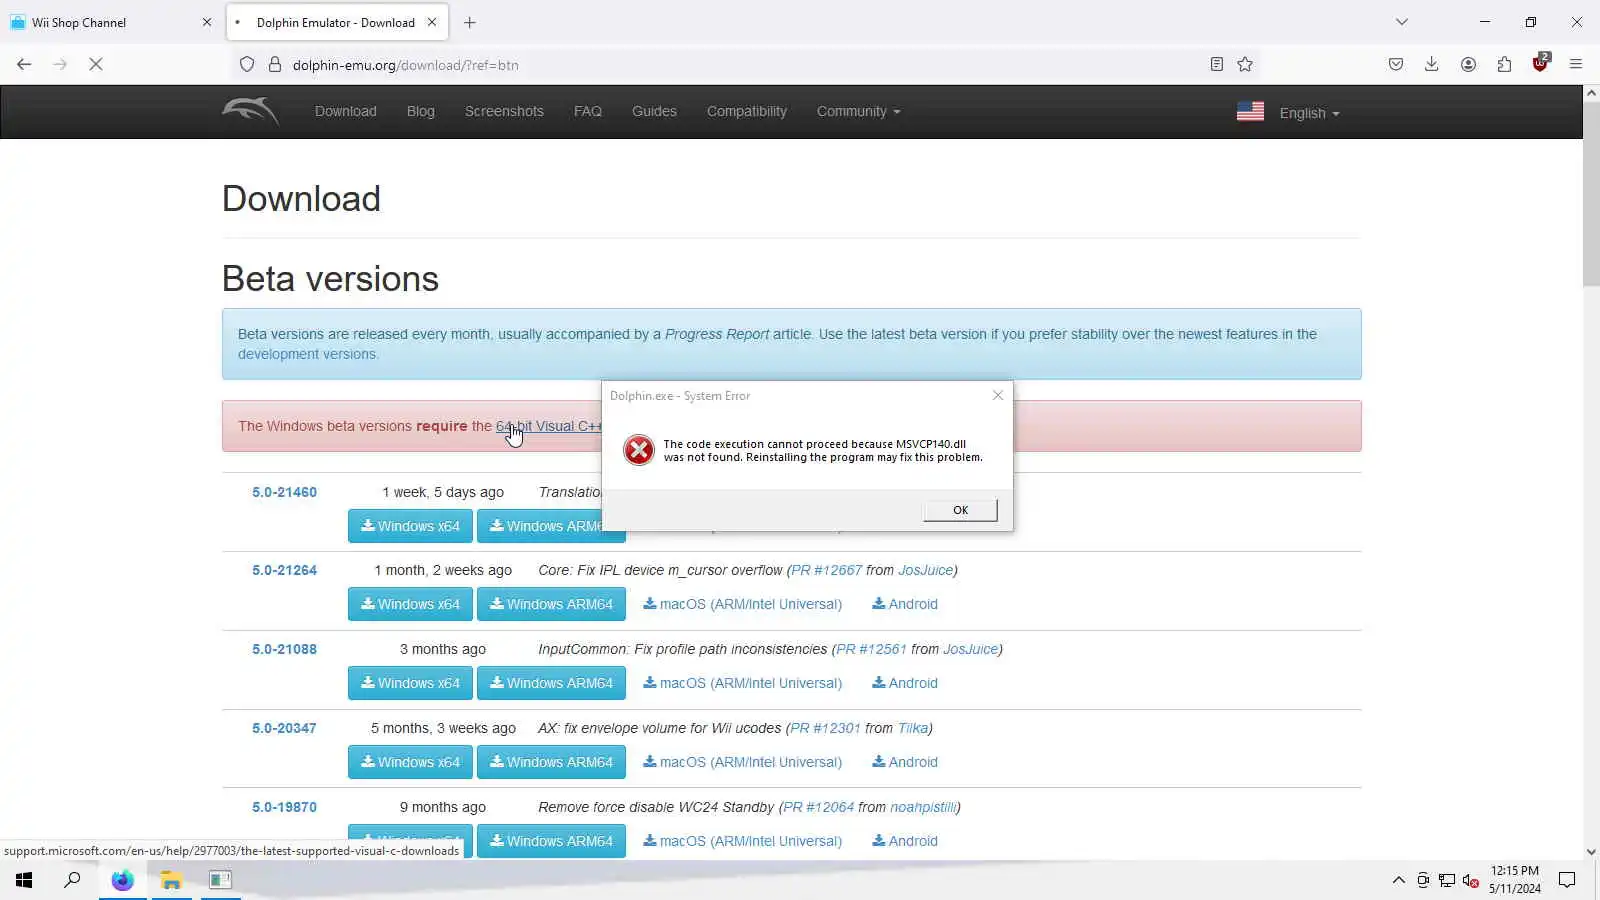Show hidden system tray icons
The image size is (1600, 900).
click(x=1398, y=880)
